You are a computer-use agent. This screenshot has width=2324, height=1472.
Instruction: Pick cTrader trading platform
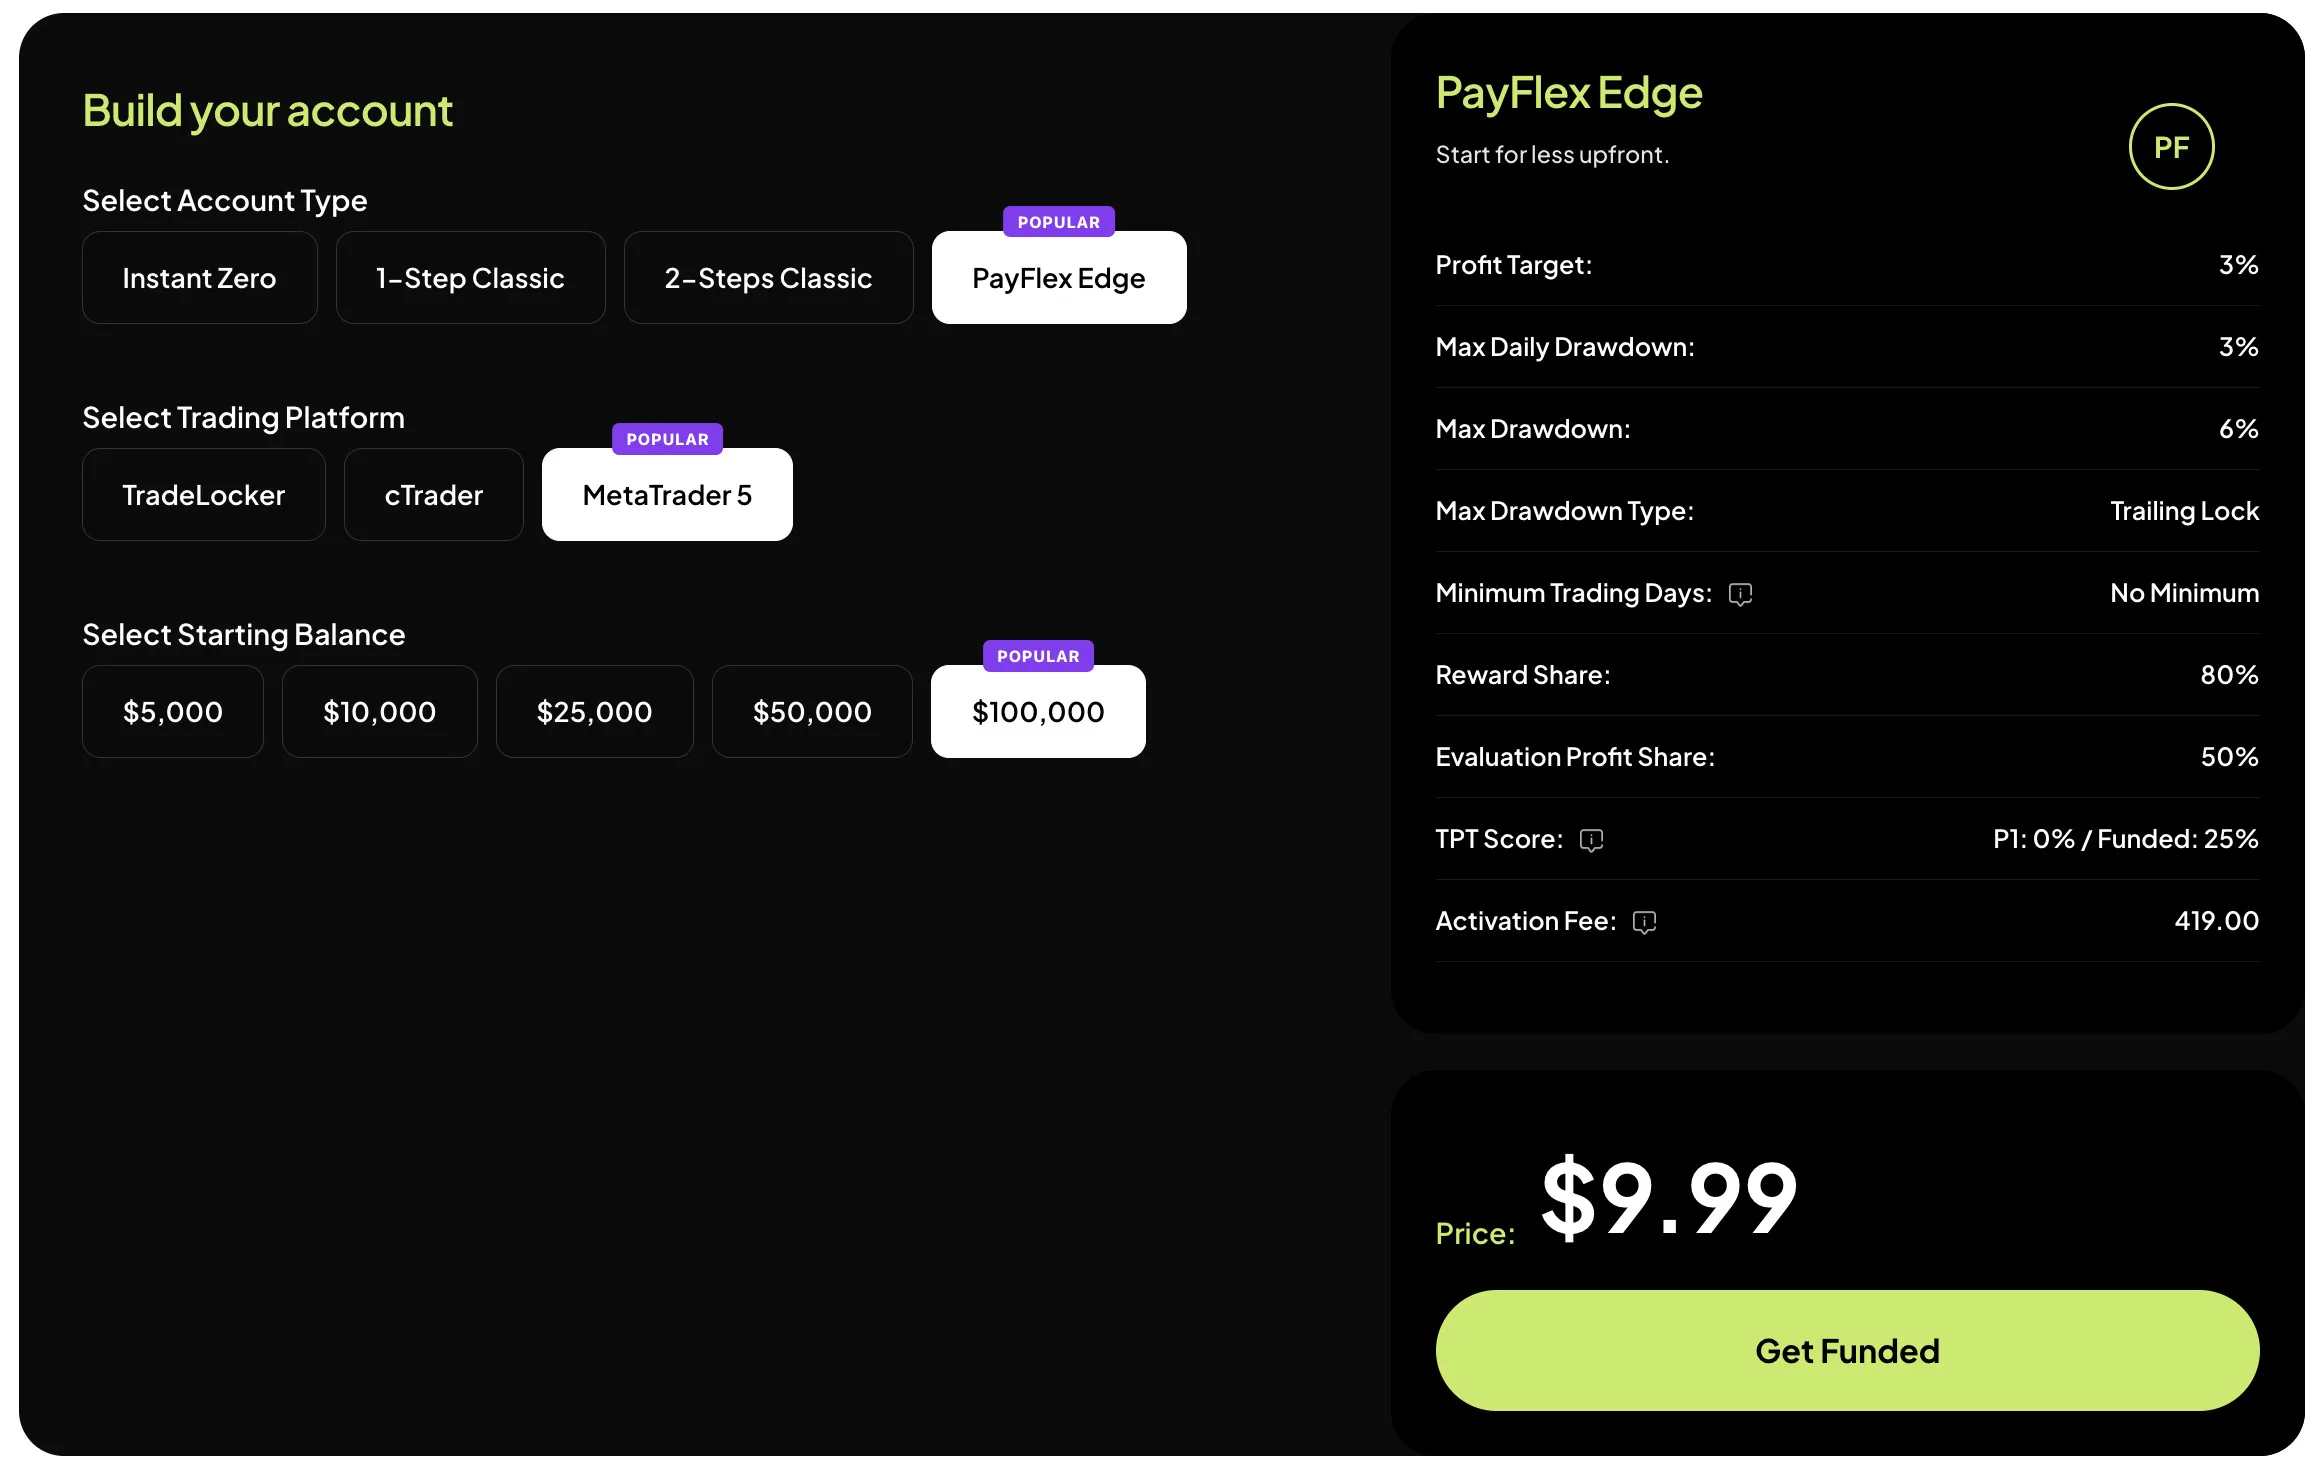(434, 495)
